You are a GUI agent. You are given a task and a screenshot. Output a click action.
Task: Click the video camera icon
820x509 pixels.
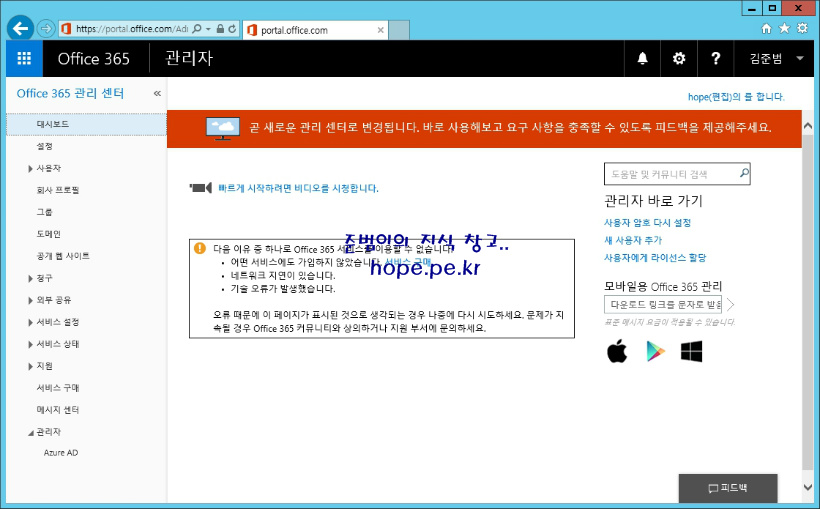201,188
